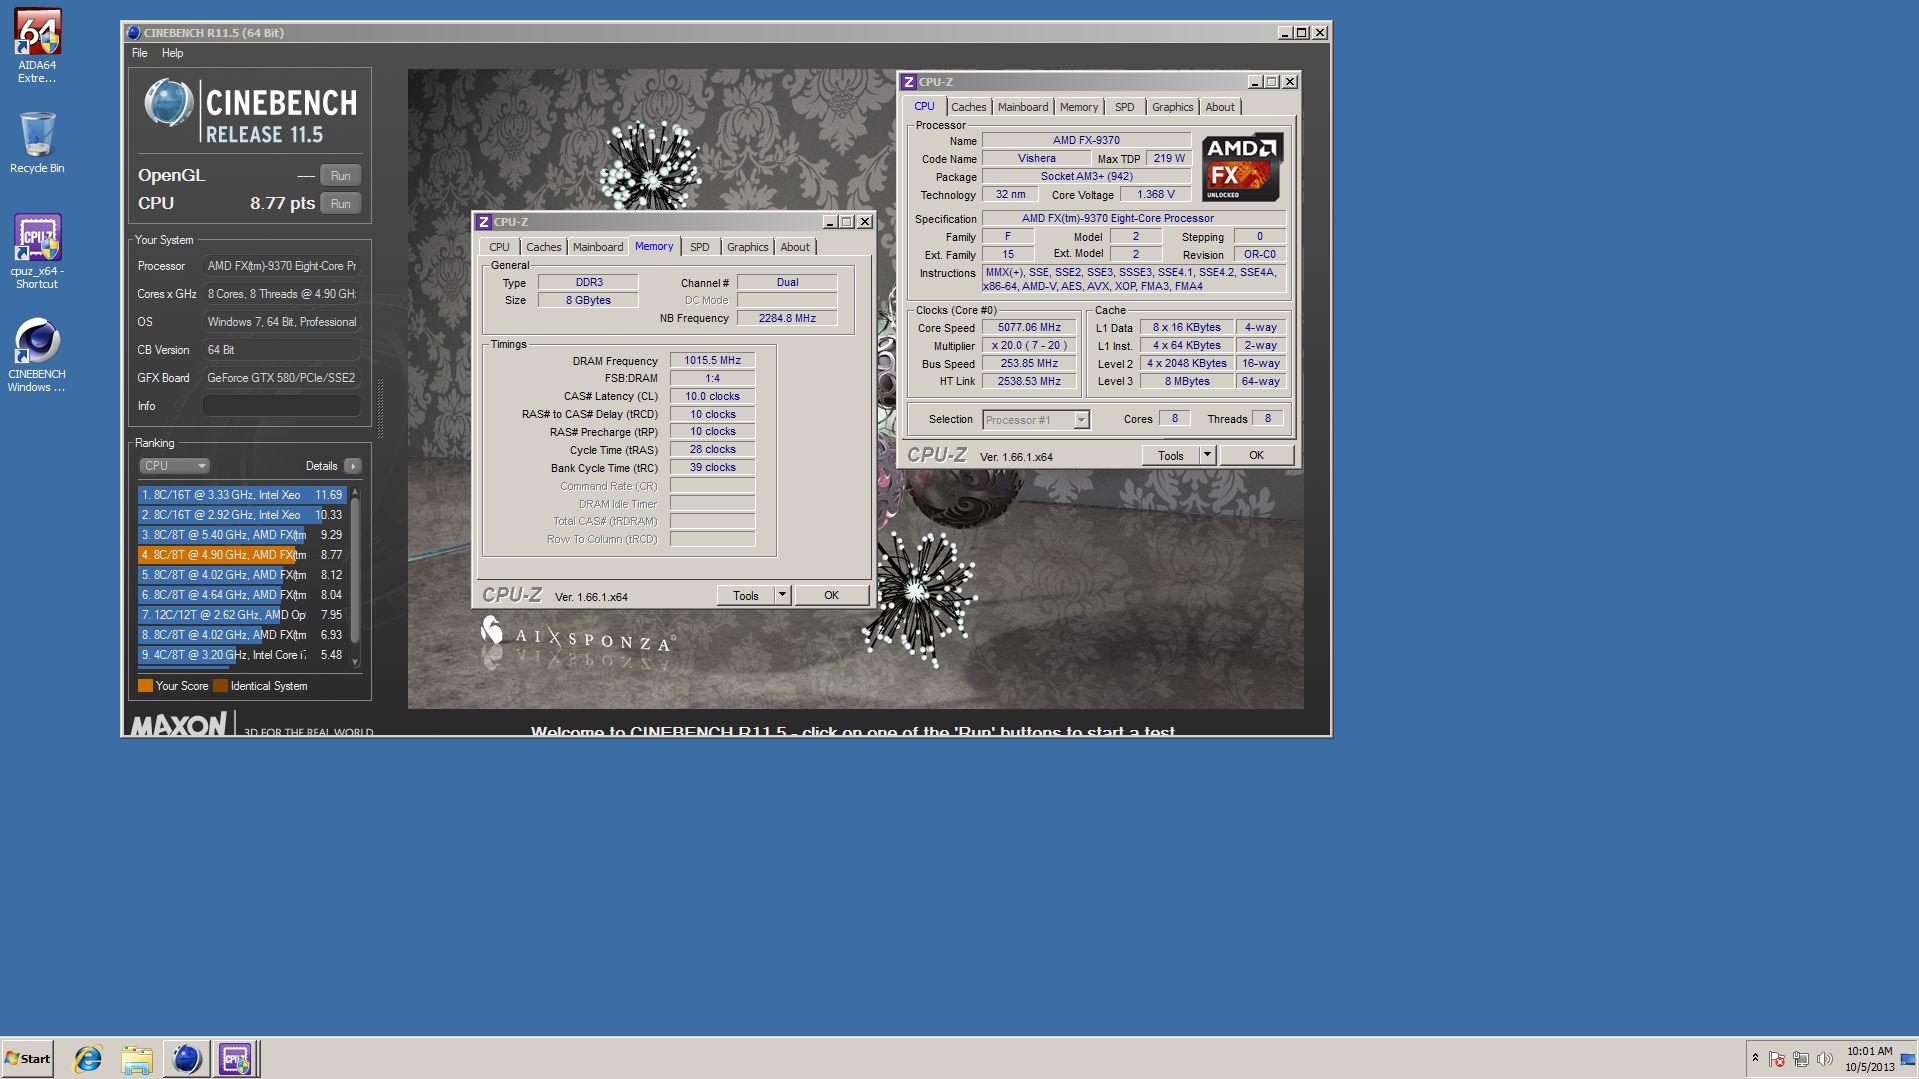Click the NB Frequency 2284.8 MHz value
Image resolution: width=1919 pixels, height=1079 pixels.
(x=787, y=319)
